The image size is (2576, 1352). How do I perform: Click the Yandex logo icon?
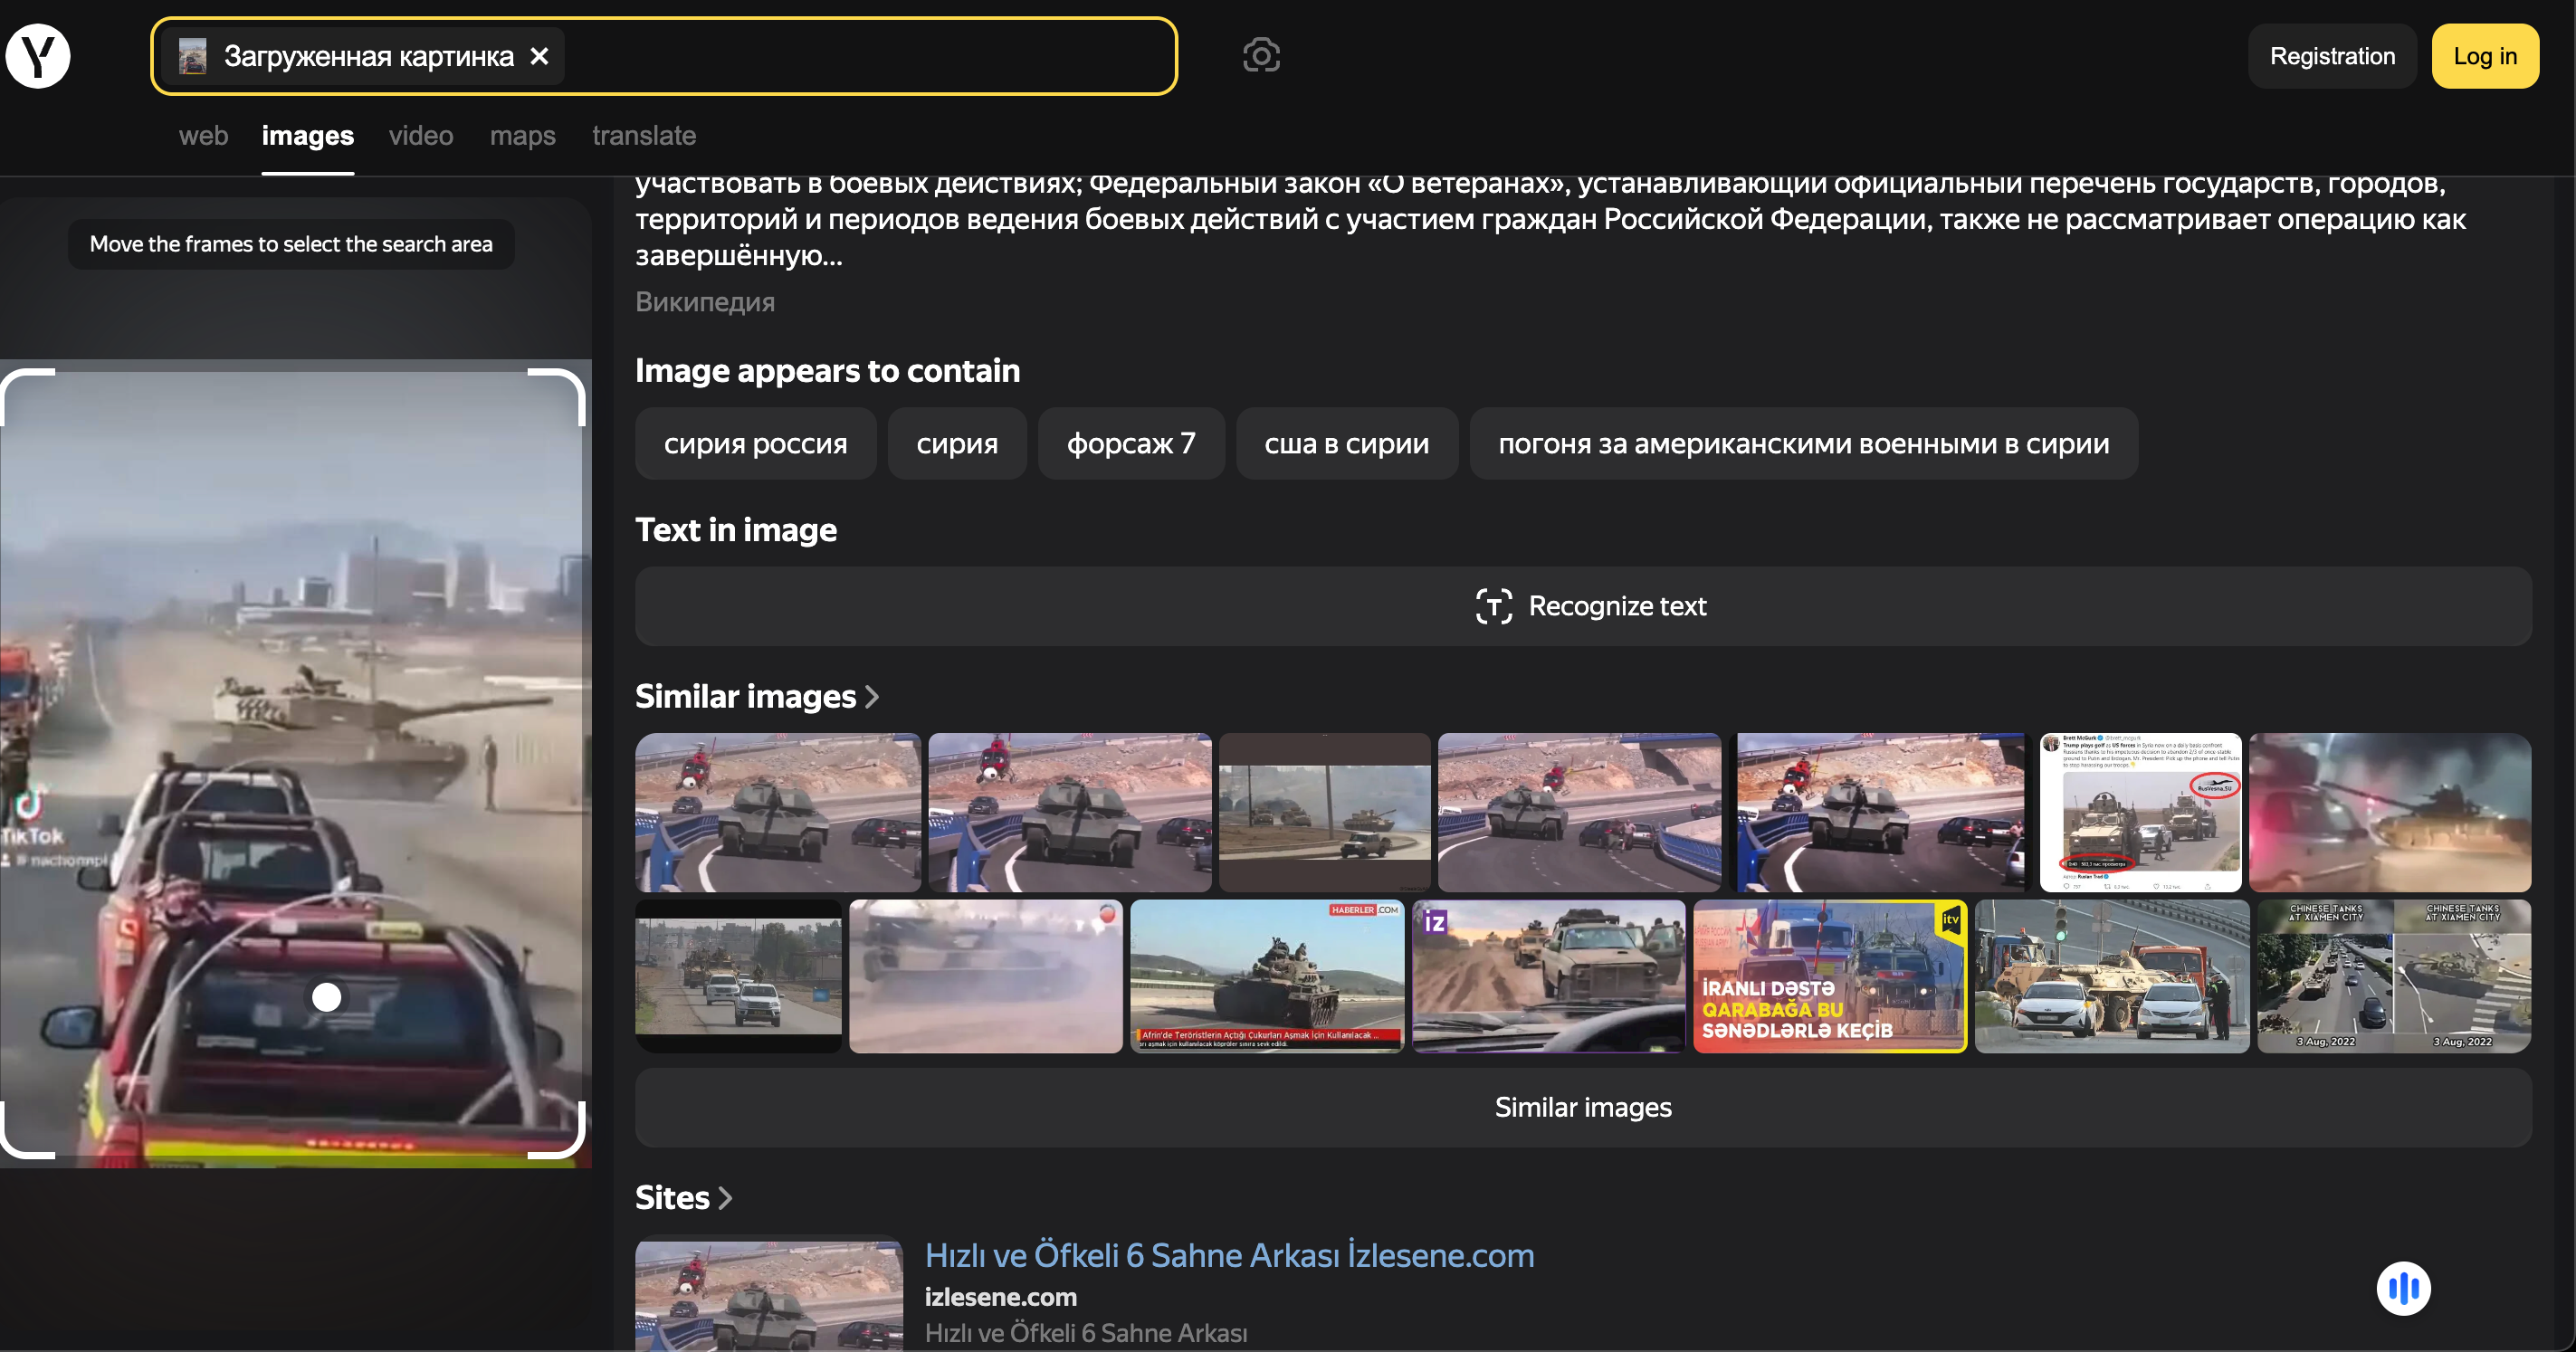(x=38, y=56)
